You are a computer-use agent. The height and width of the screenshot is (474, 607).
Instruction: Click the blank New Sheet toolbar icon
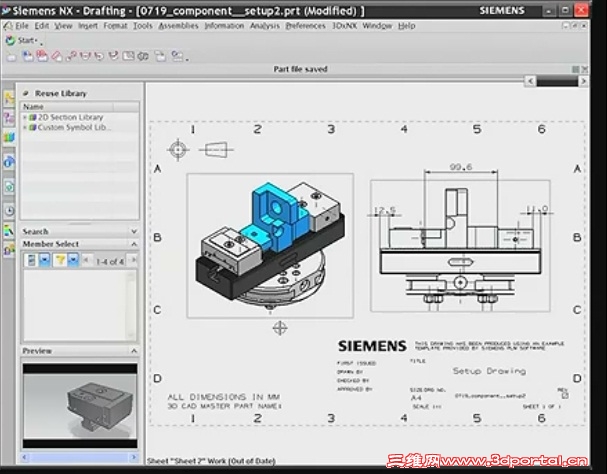point(12,57)
